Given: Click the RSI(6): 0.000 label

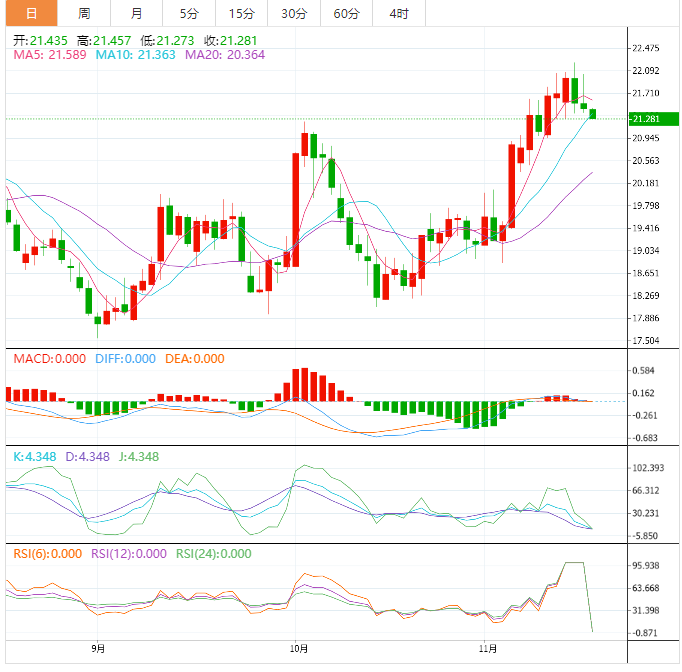Looking at the screenshot, I should tap(49, 554).
